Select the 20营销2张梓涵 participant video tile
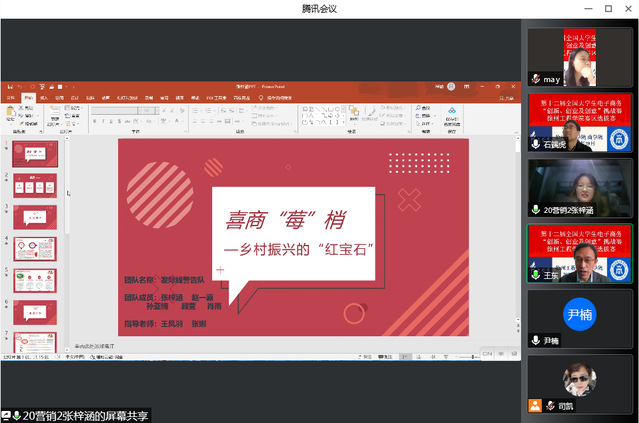This screenshot has height=423, width=639. [x=580, y=188]
